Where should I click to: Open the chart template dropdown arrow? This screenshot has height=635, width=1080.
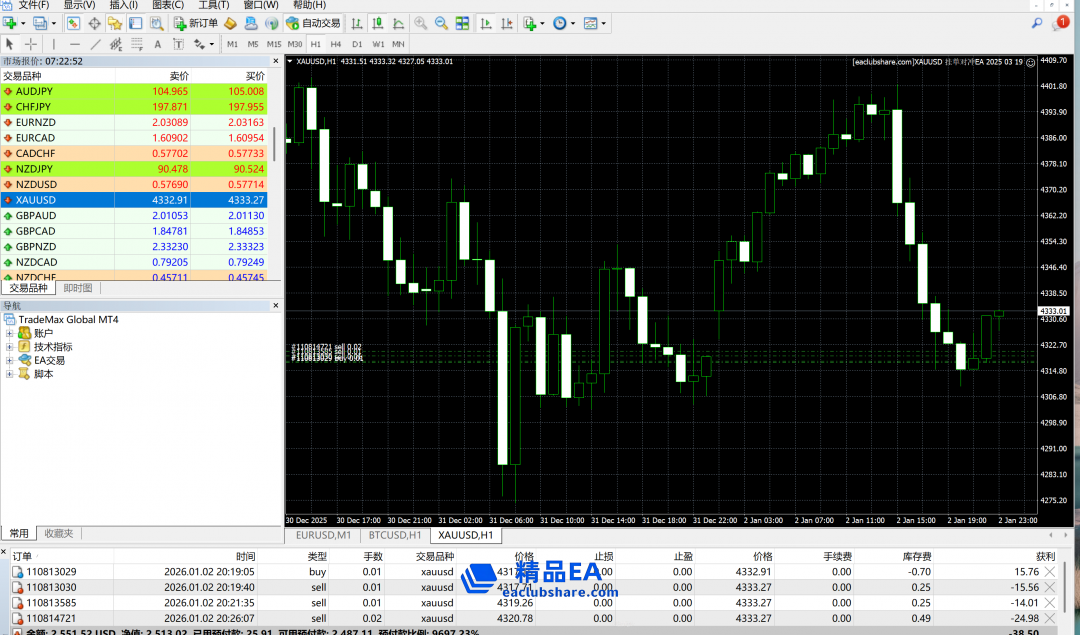point(604,23)
